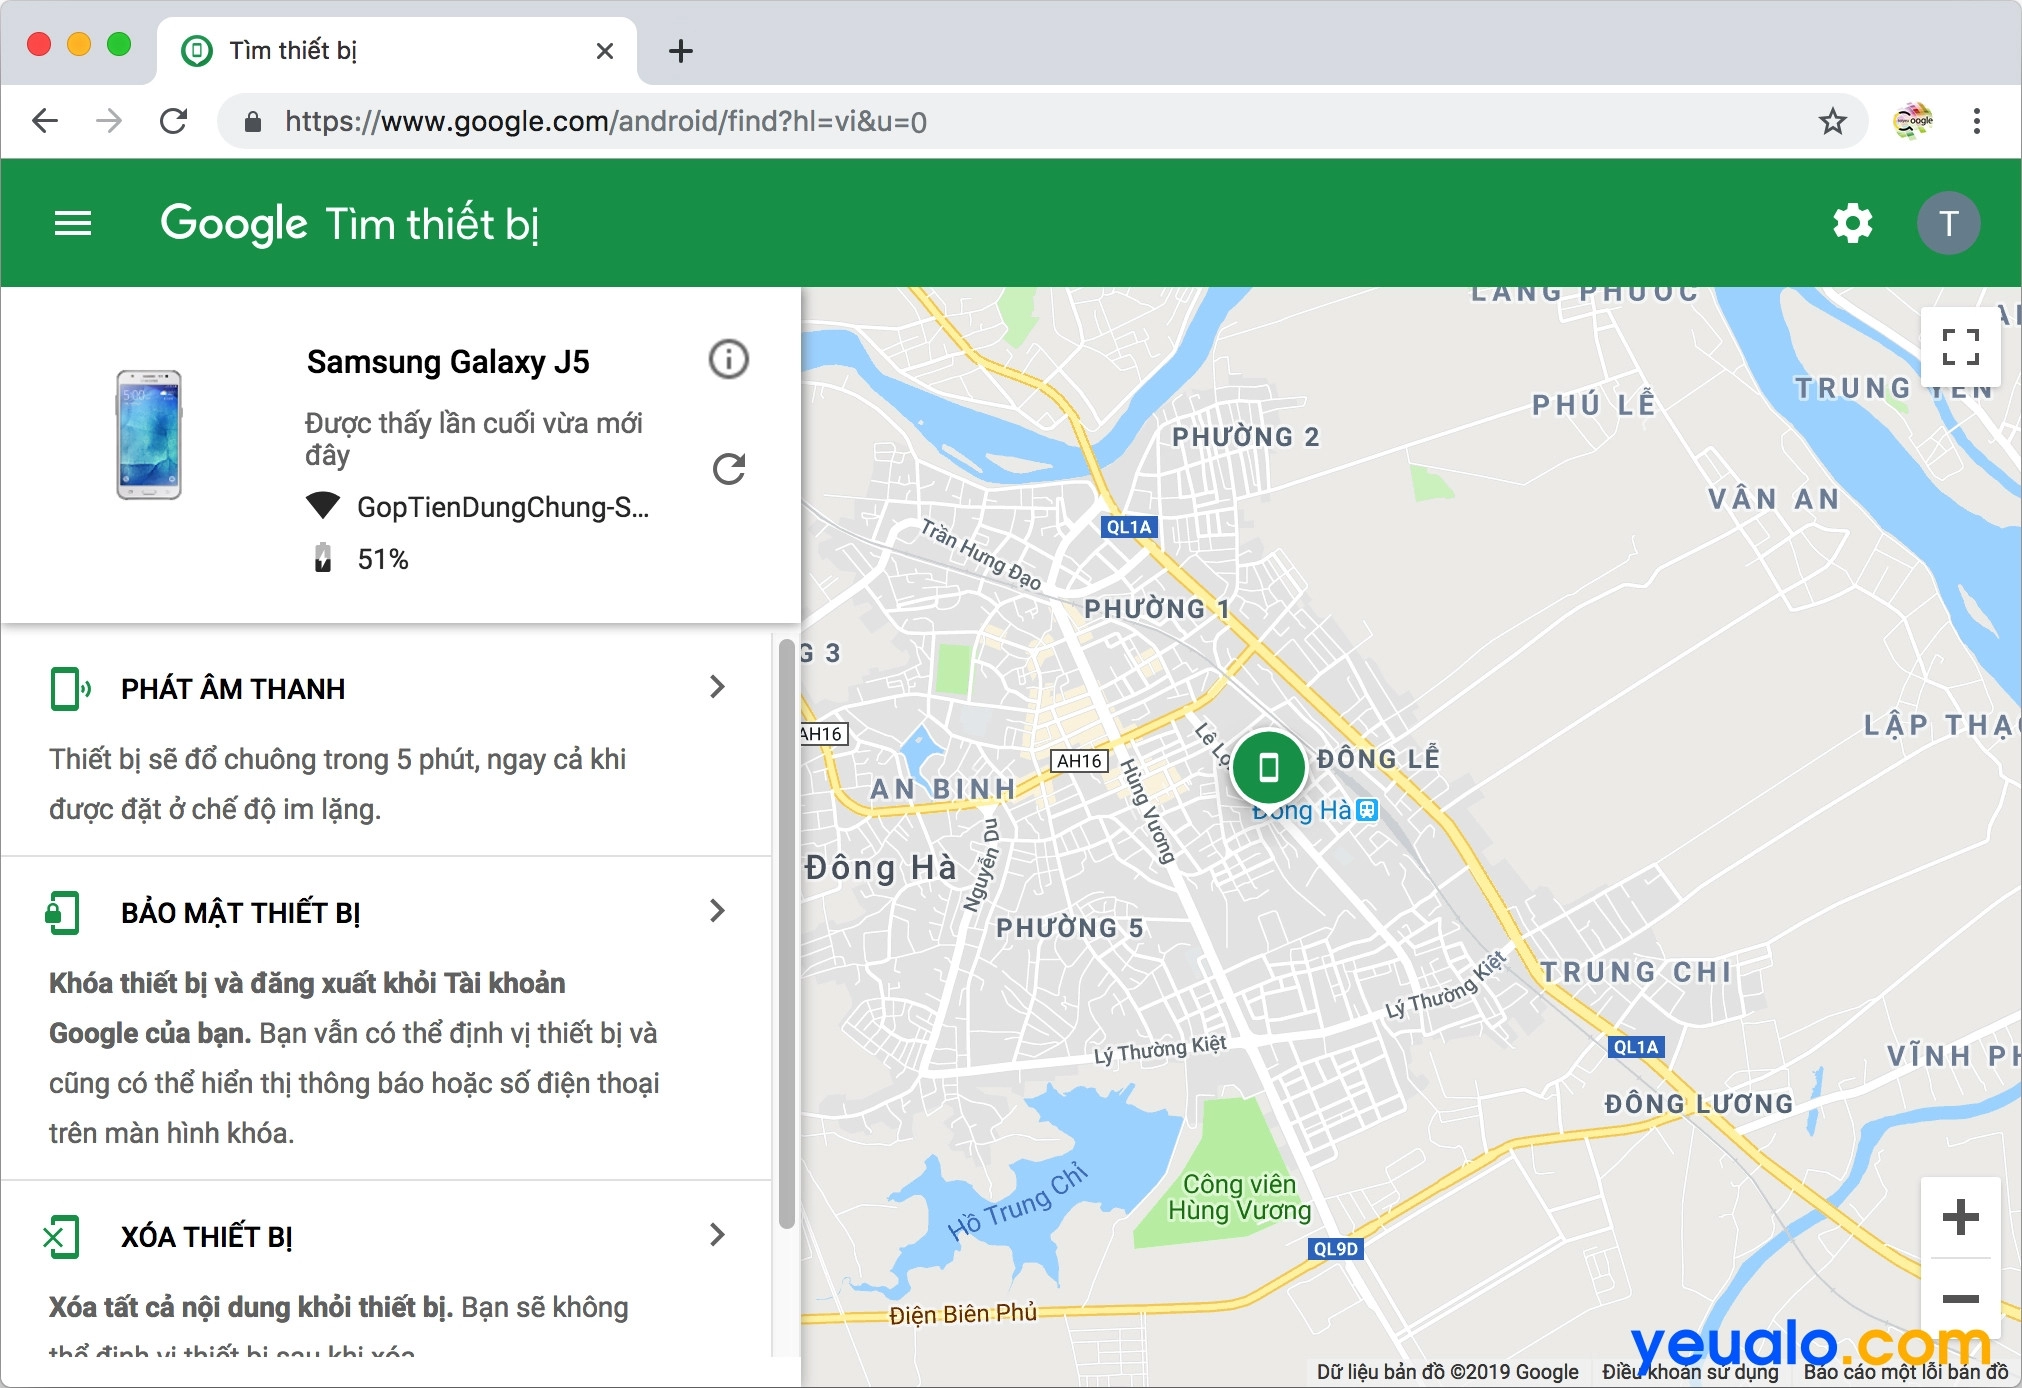This screenshot has height=1388, width=2022.
Task: View site security lock information
Action: tap(253, 122)
